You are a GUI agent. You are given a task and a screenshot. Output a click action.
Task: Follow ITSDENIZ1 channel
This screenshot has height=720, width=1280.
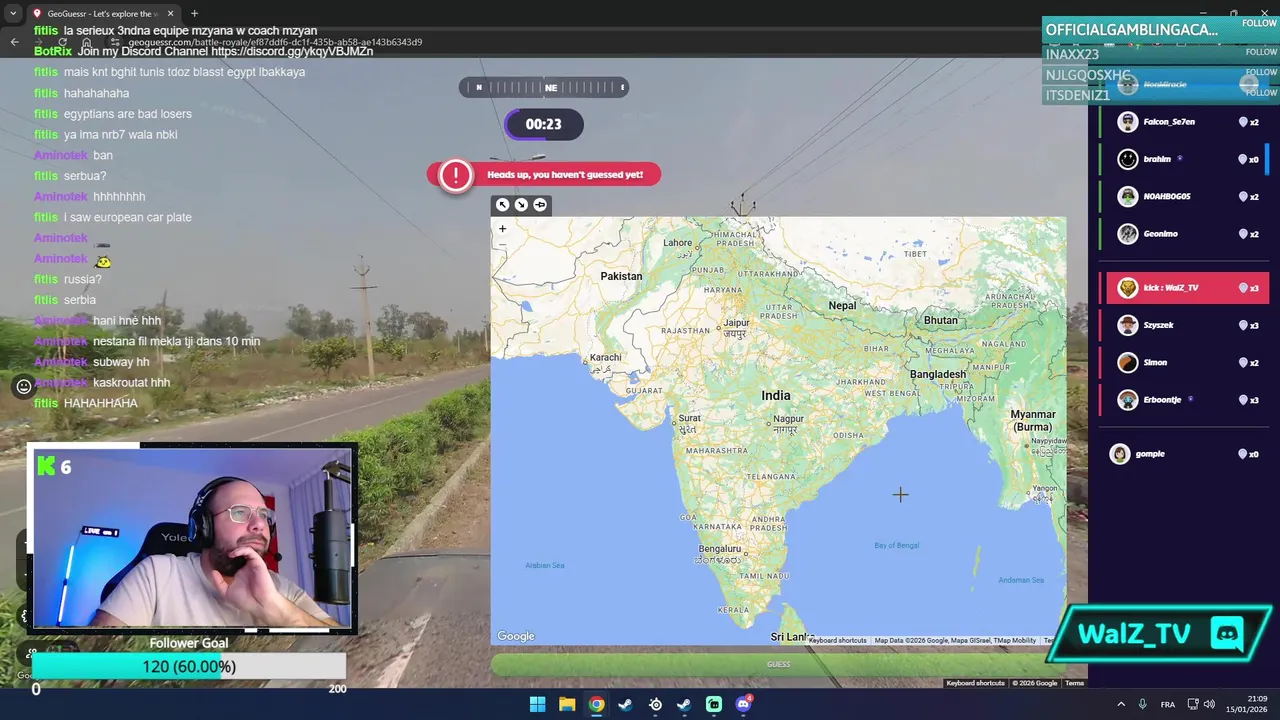(x=1261, y=93)
